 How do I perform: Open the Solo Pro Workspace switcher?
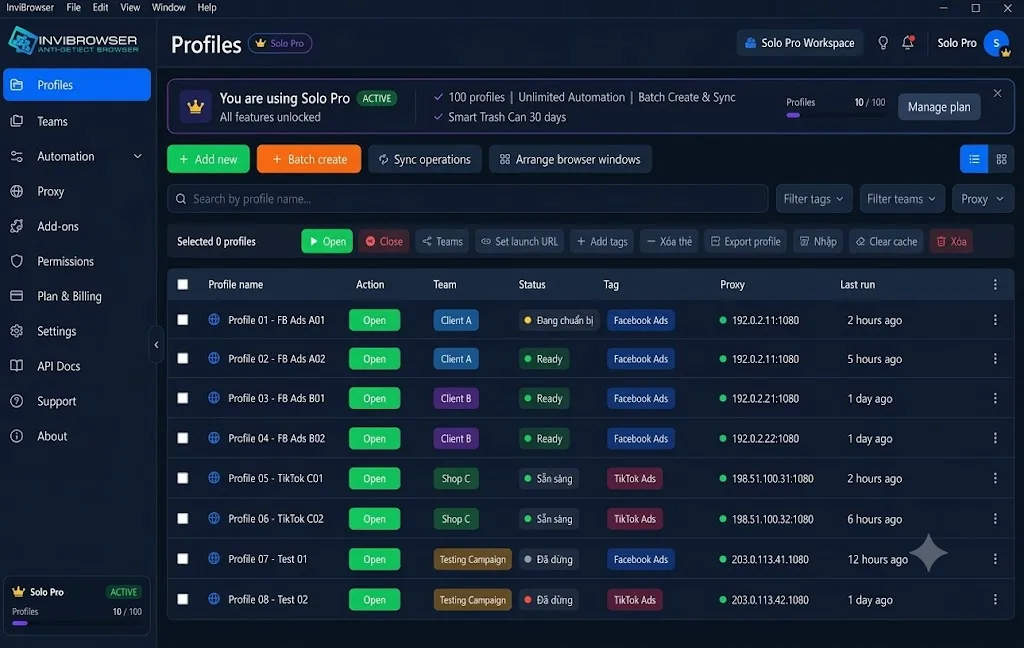(x=800, y=43)
